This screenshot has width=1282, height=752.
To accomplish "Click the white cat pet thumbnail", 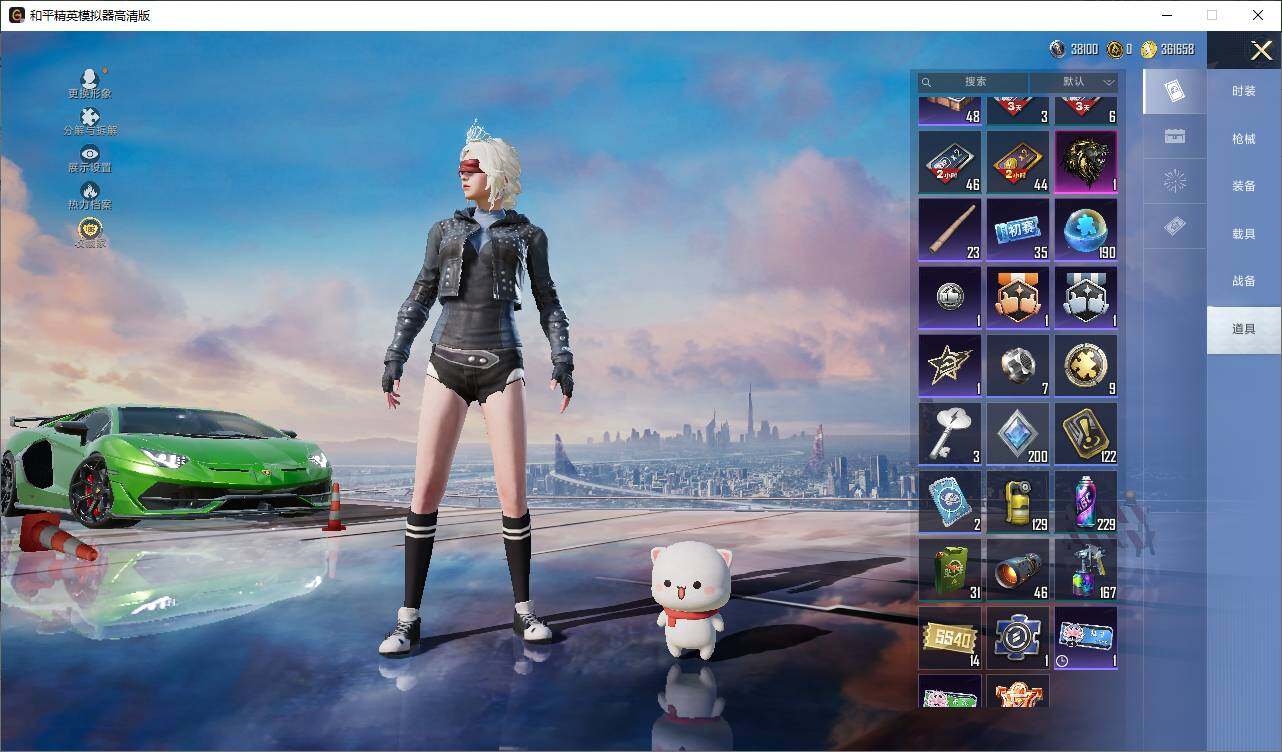I will click(690, 600).
